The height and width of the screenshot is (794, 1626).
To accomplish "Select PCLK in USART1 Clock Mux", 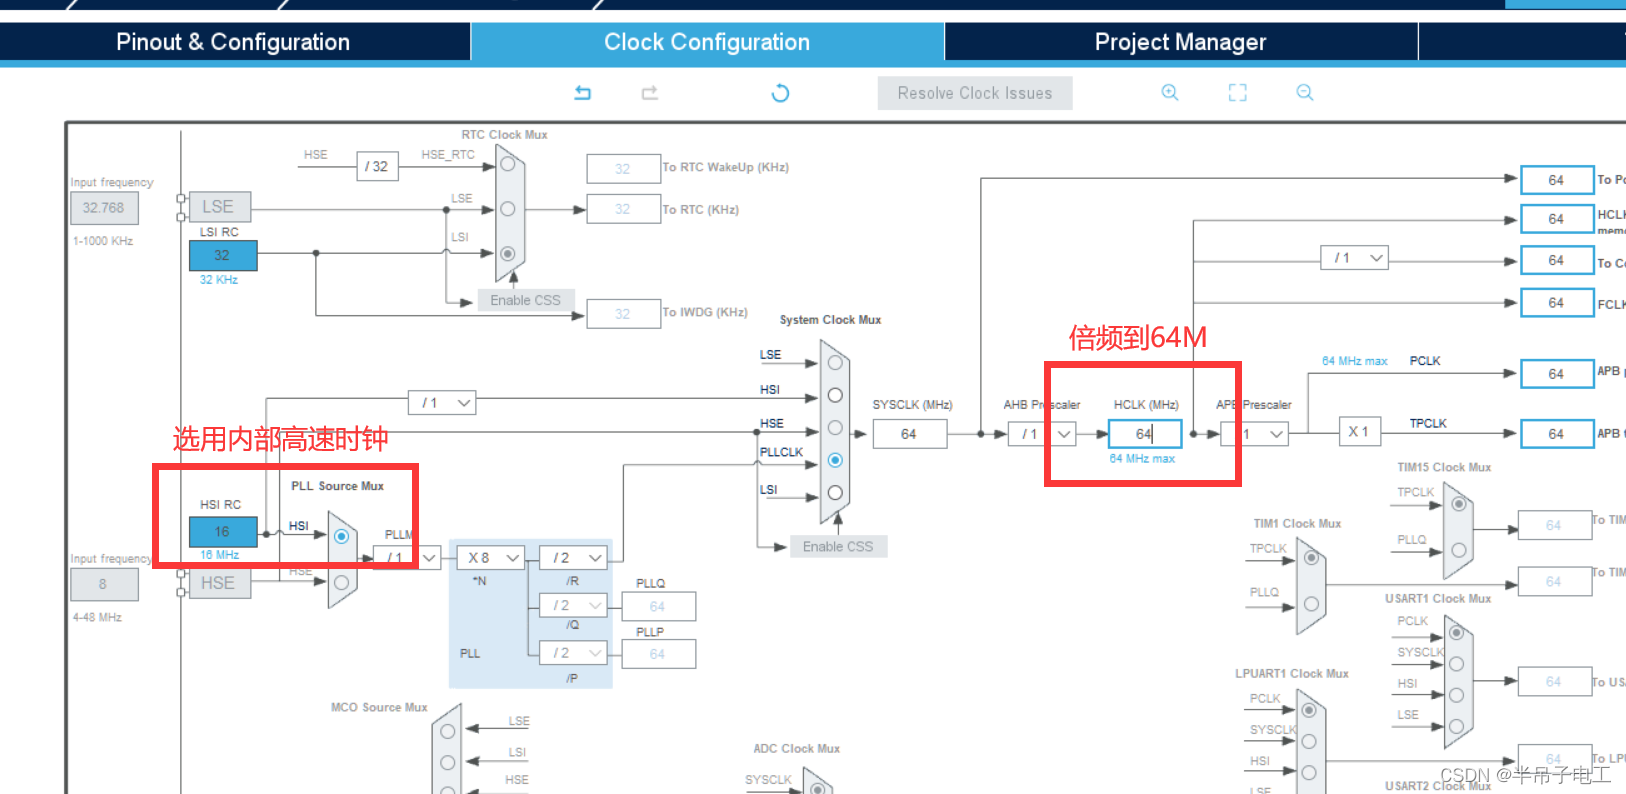I will [x=1456, y=633].
